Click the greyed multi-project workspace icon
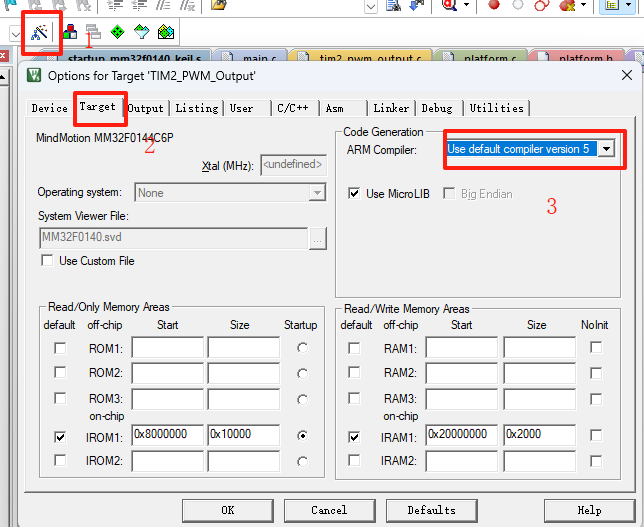644x527 pixels. [93, 32]
